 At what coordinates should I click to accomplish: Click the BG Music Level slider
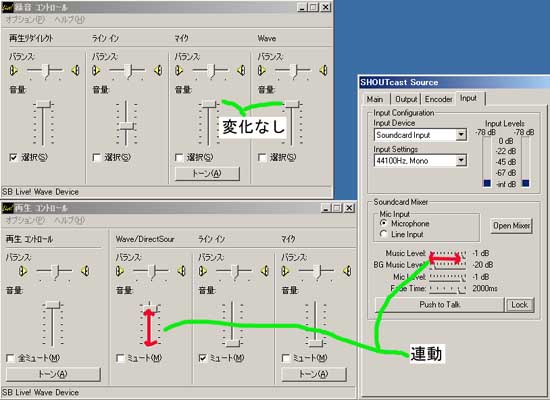[448, 266]
